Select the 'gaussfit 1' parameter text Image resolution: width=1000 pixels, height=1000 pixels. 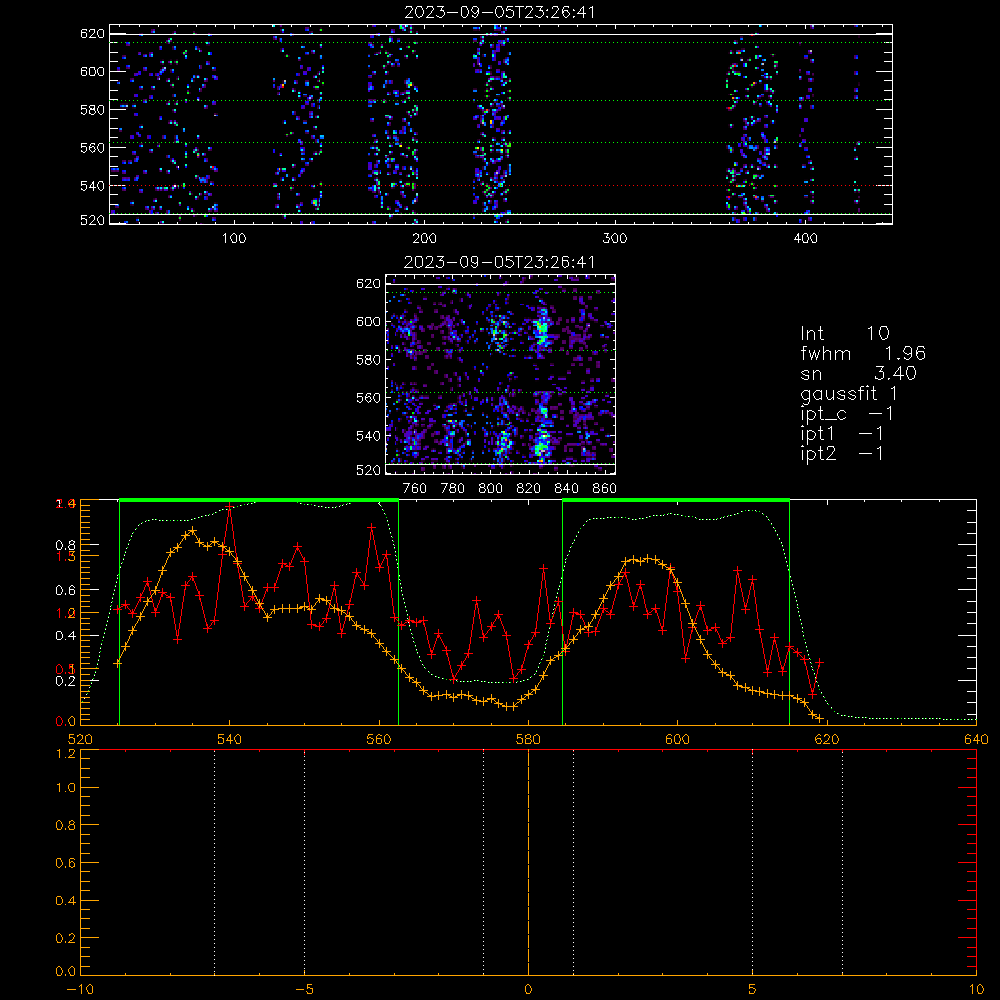pyautogui.click(x=849, y=393)
